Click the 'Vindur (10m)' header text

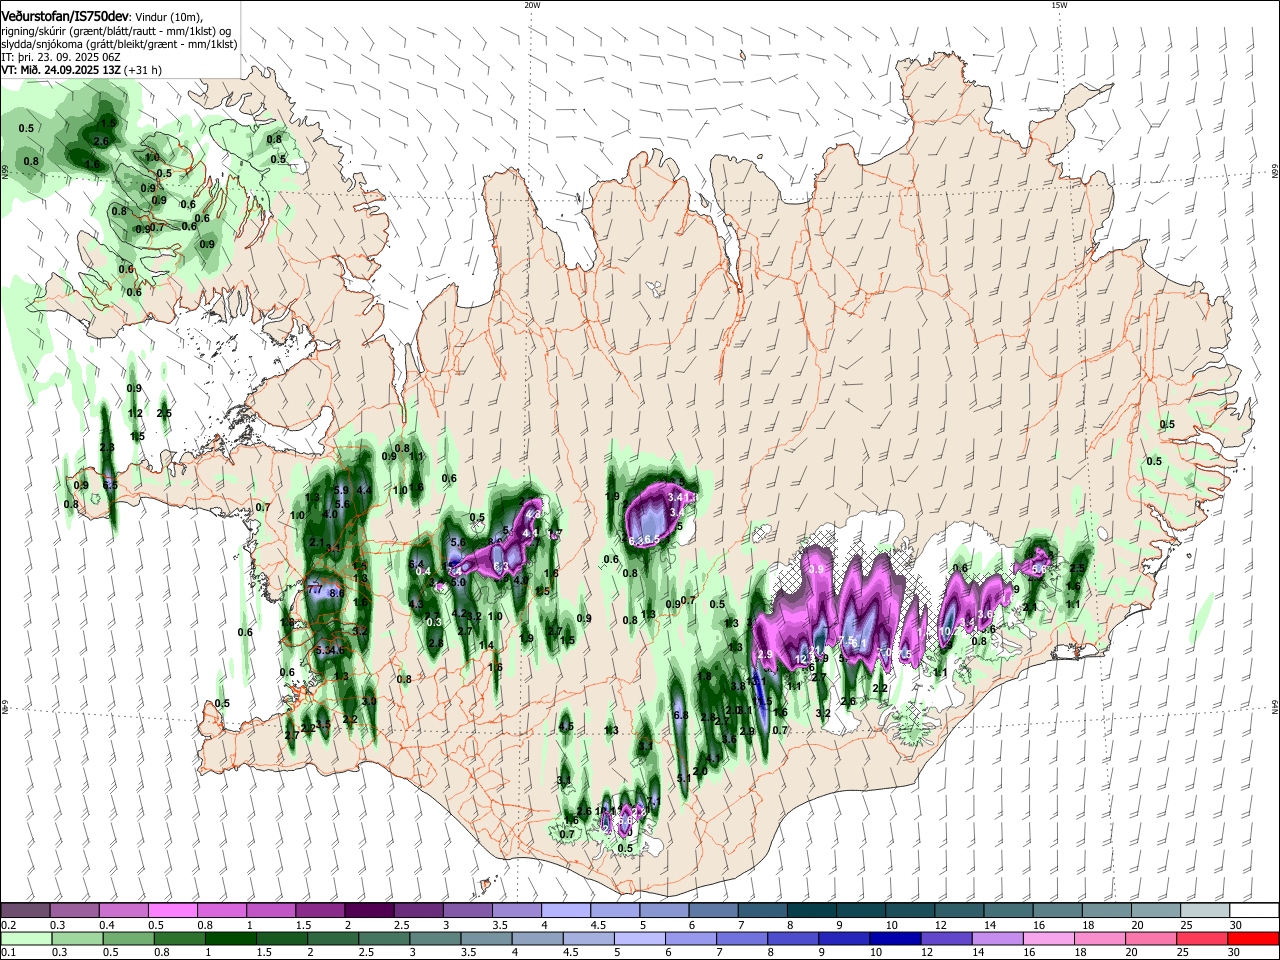click(168, 17)
